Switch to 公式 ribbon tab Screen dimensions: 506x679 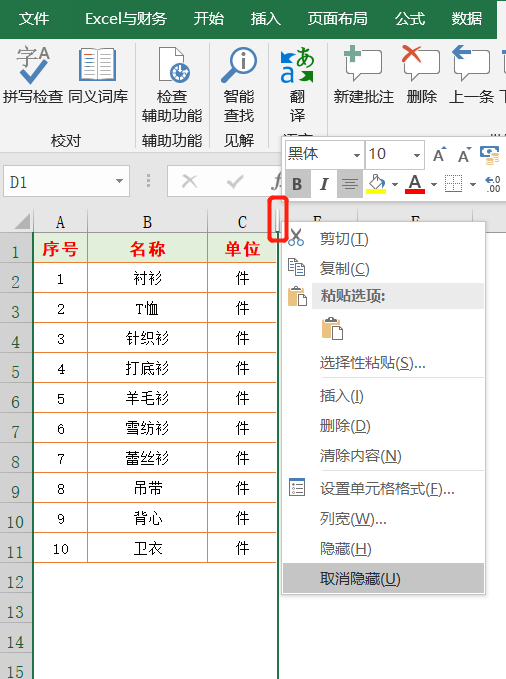click(409, 19)
